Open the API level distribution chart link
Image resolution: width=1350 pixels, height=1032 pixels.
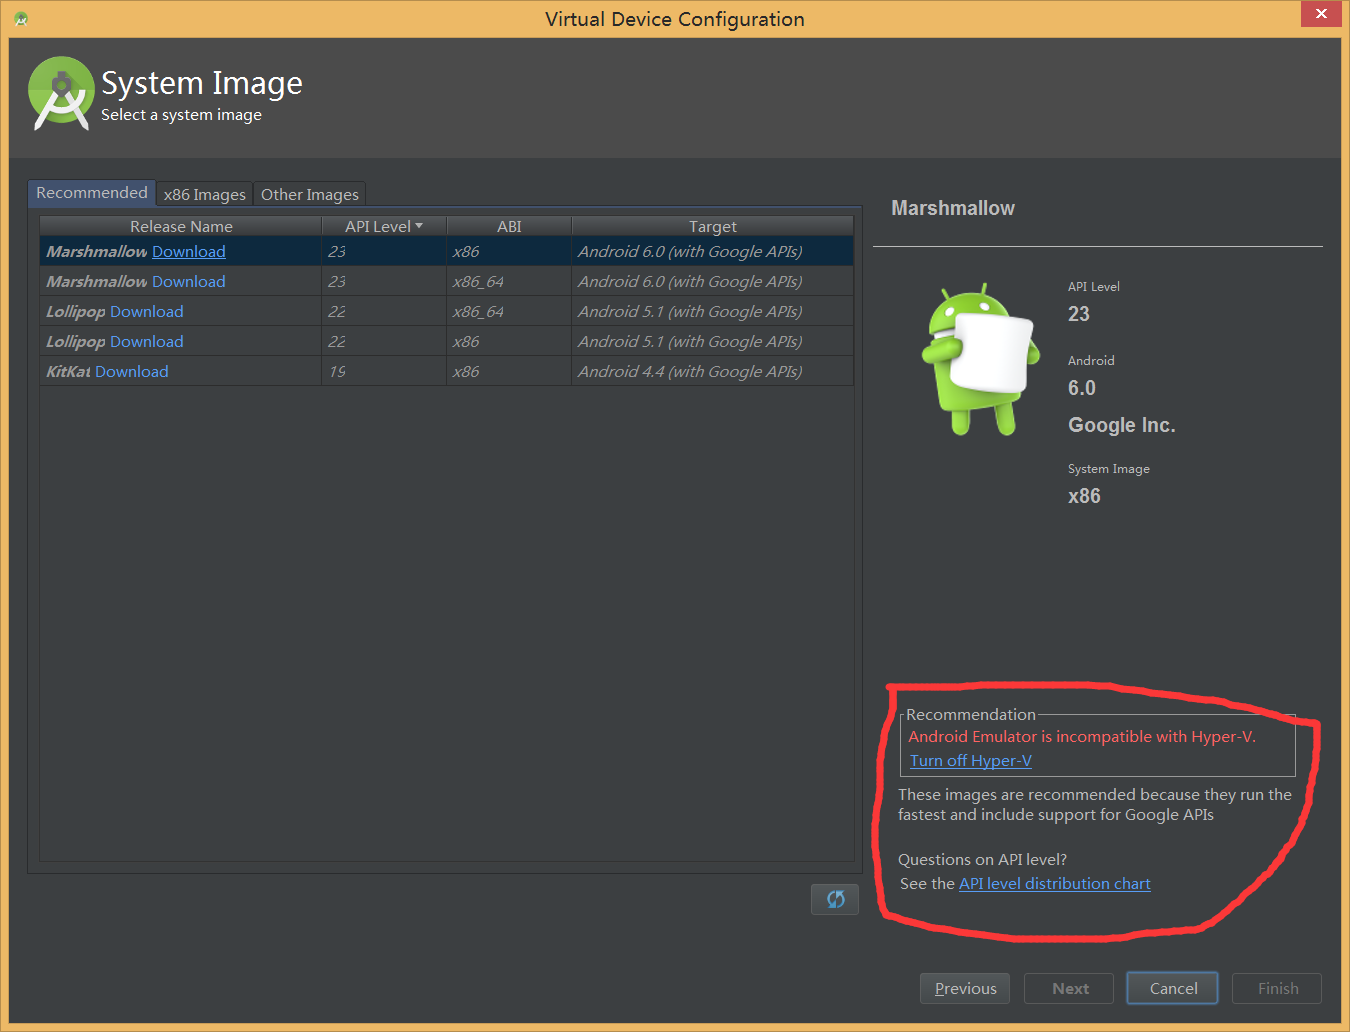tap(1055, 884)
